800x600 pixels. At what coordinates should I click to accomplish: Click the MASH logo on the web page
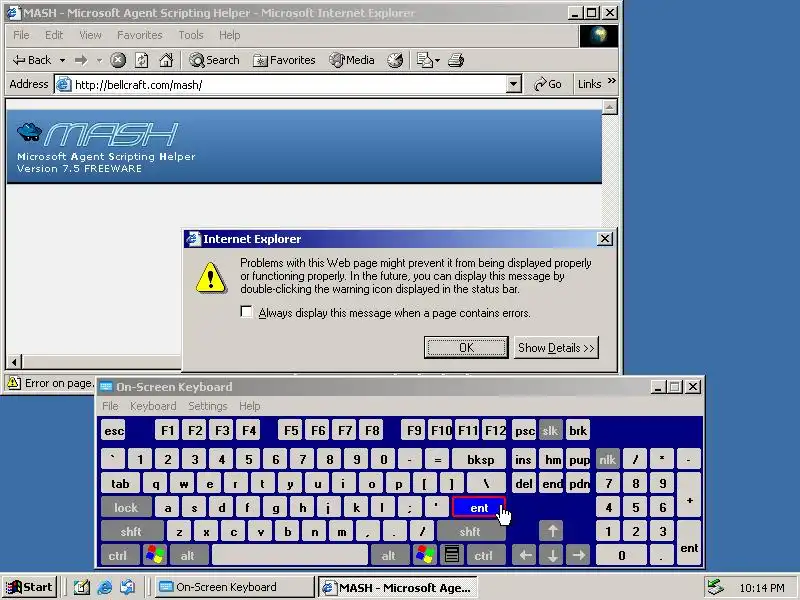97,134
